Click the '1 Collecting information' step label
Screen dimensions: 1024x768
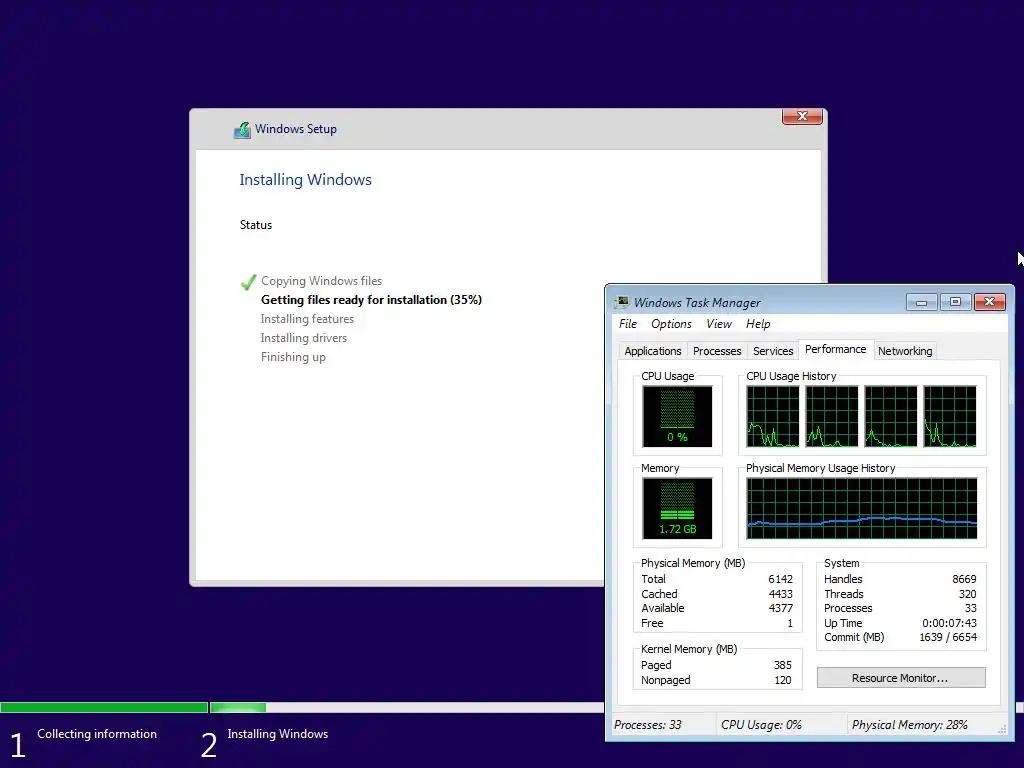tap(84, 741)
